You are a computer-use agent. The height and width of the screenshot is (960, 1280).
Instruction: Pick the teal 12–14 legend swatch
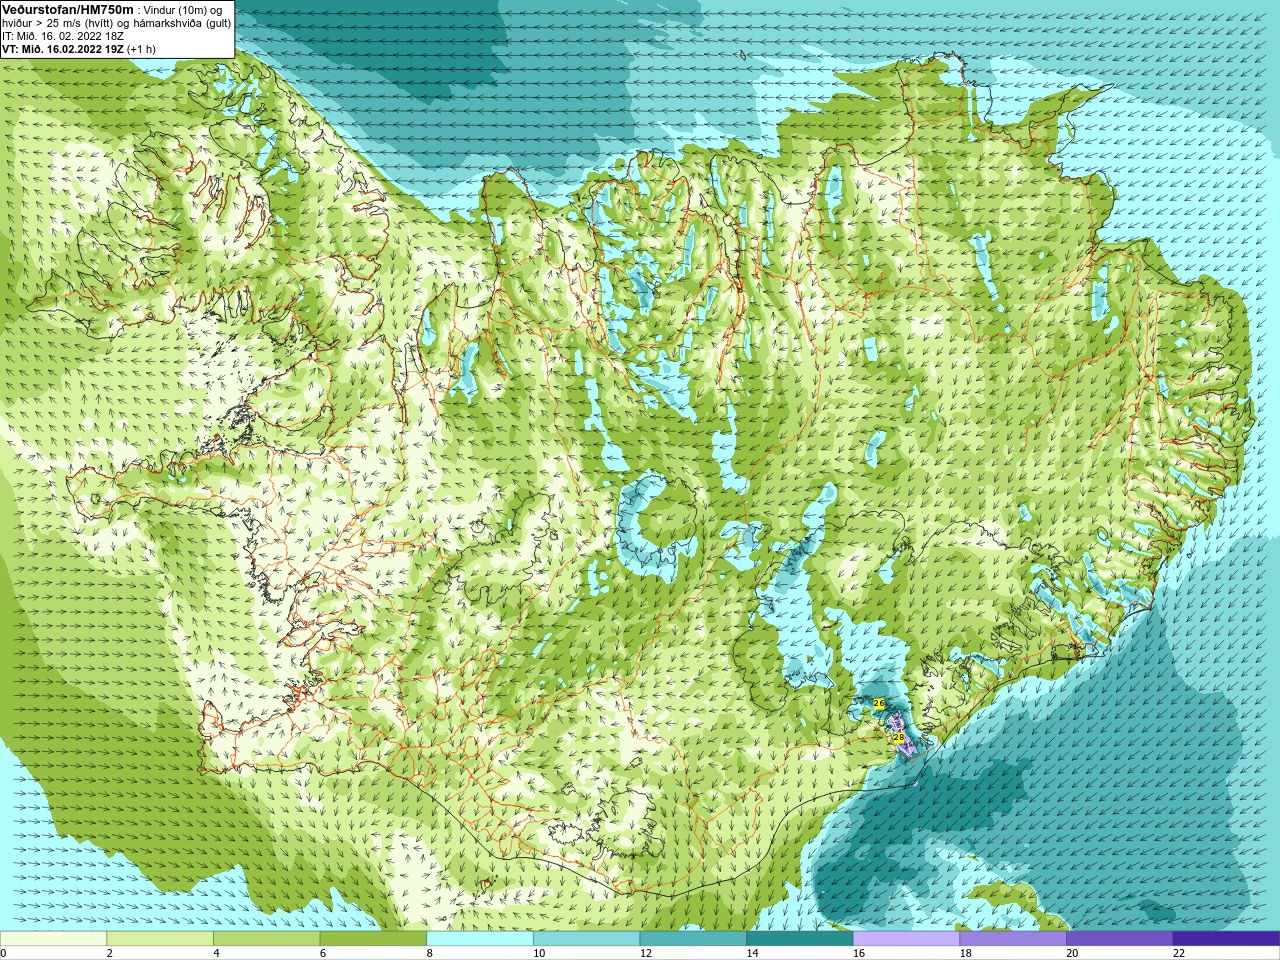(x=693, y=939)
